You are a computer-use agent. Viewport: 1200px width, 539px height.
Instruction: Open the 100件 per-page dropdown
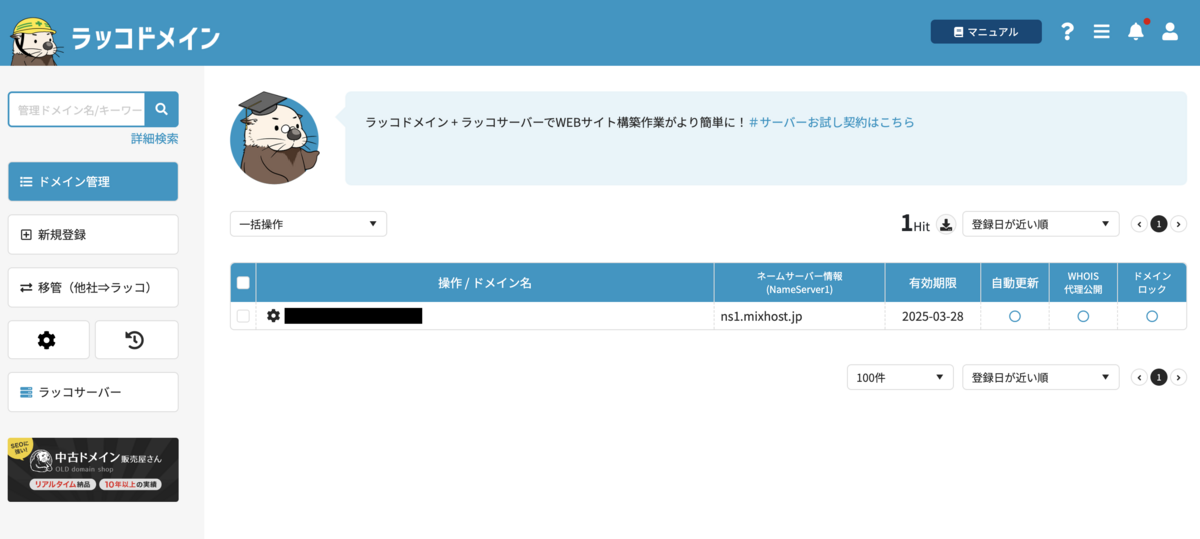(900, 377)
